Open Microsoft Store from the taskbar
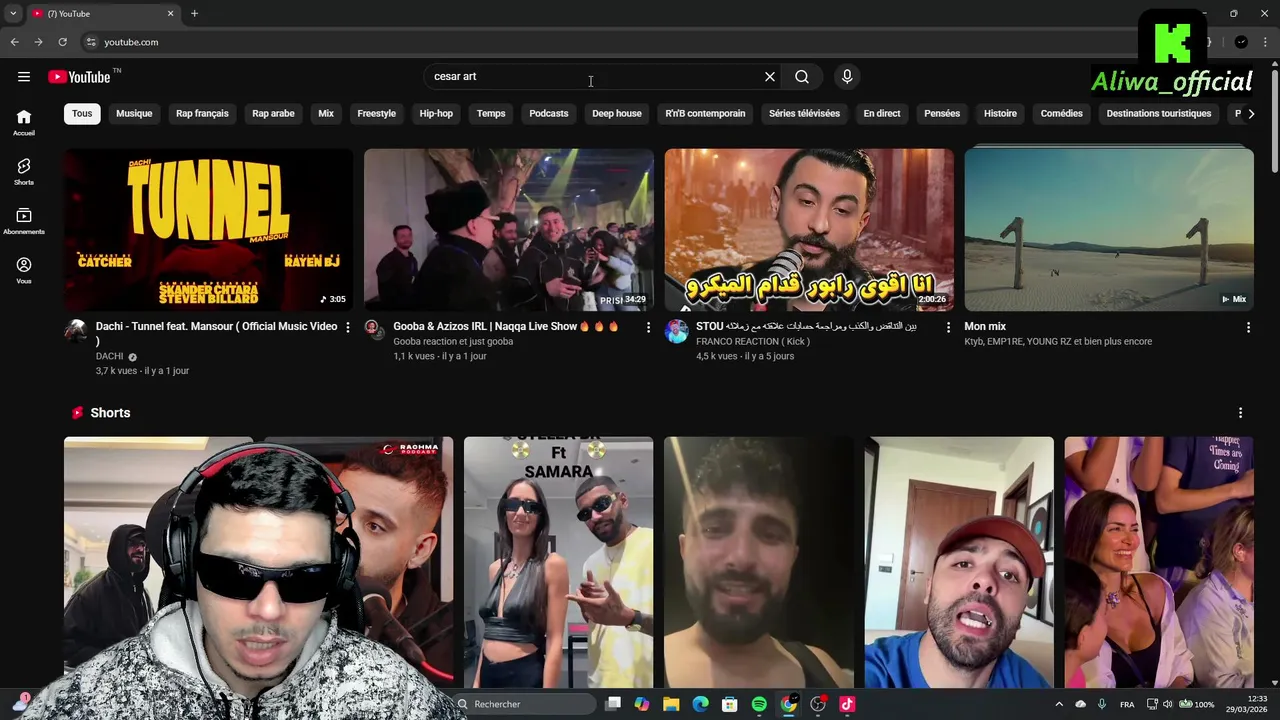The image size is (1280, 720). click(x=730, y=704)
